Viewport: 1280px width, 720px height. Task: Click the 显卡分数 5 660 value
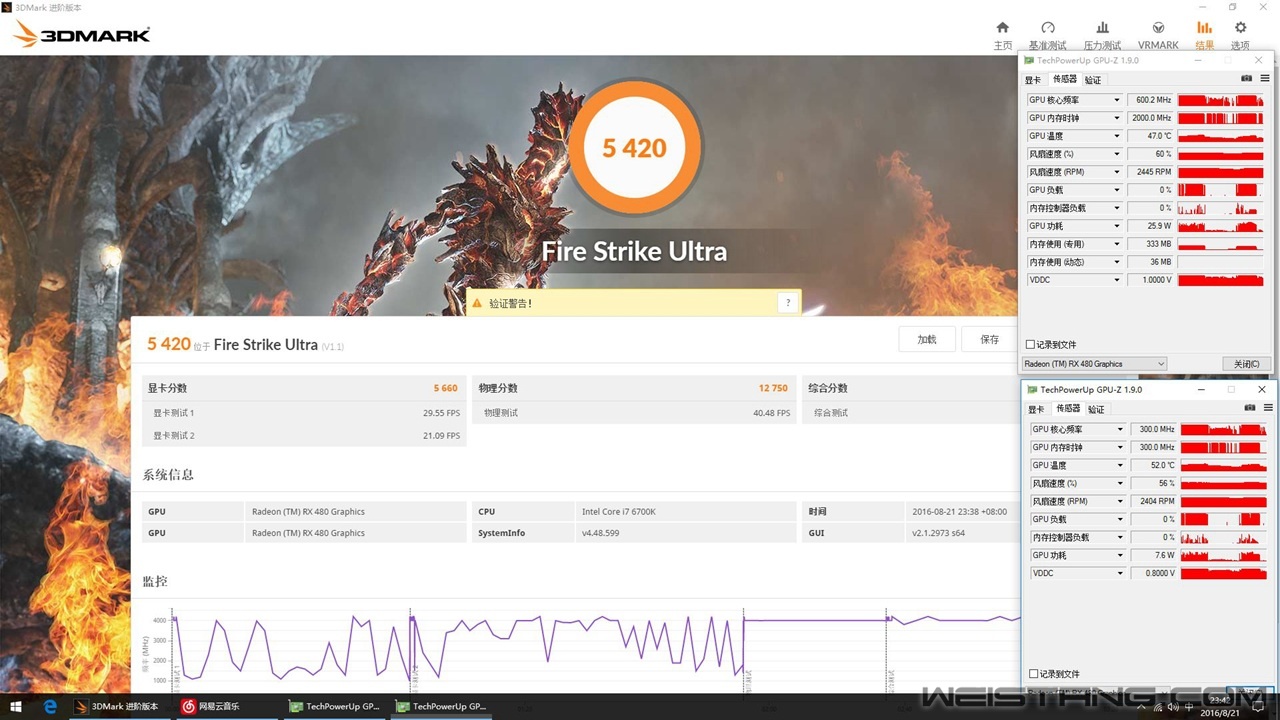pyautogui.click(x=446, y=388)
